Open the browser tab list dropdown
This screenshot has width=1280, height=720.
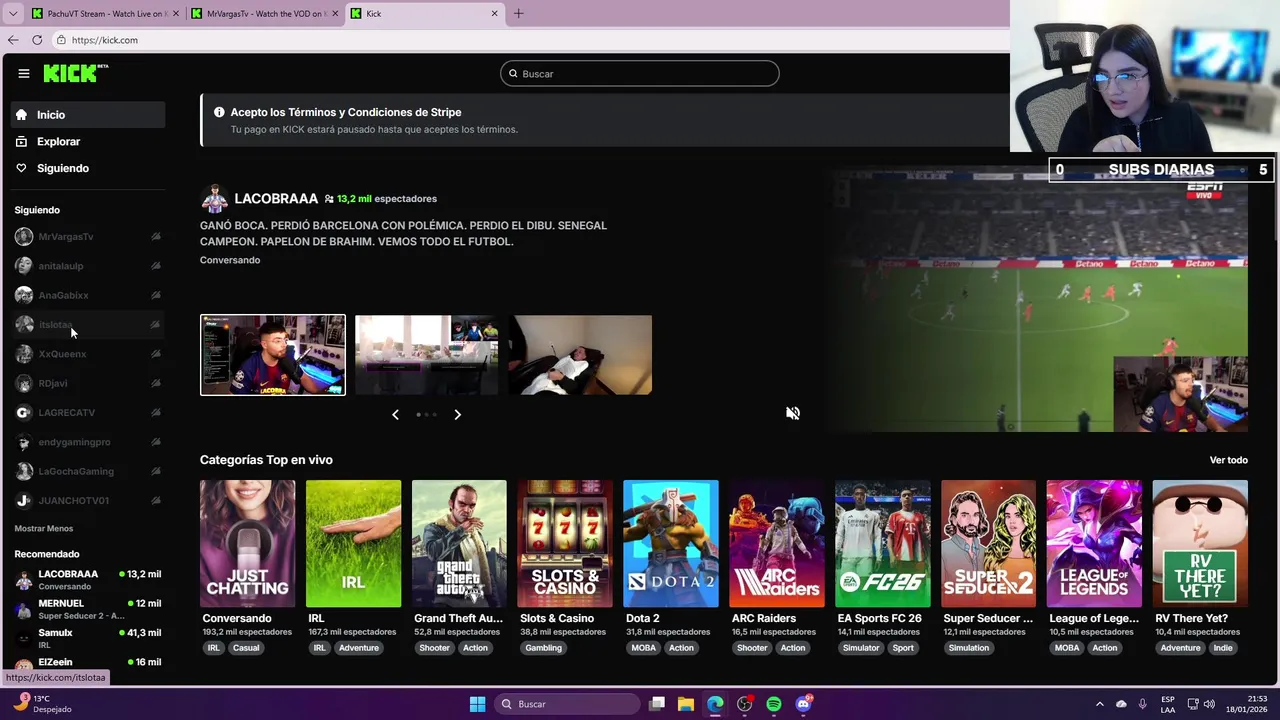(13, 14)
